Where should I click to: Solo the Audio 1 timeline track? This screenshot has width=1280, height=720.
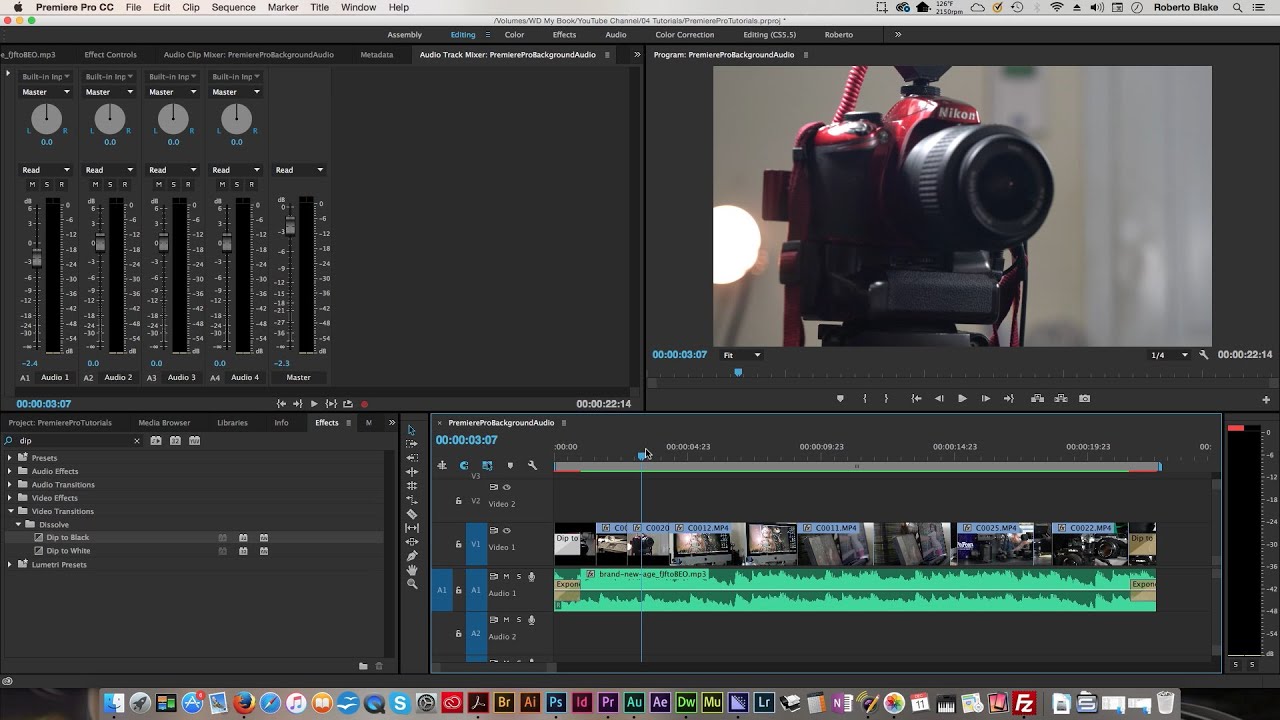pos(518,577)
